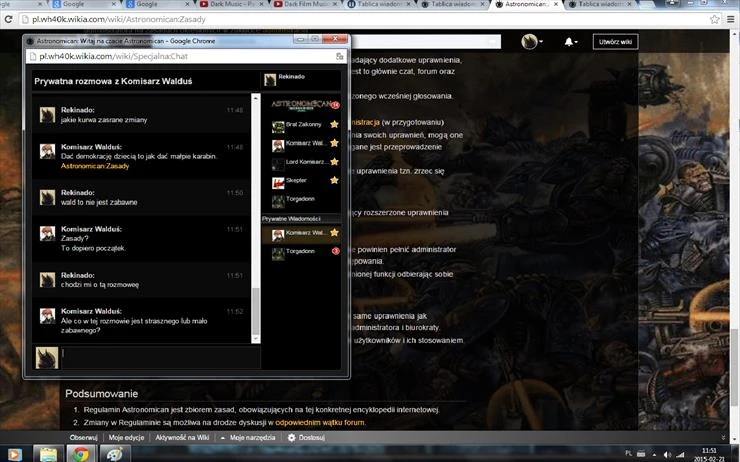Show hidden tray icons arrow

[654, 454]
